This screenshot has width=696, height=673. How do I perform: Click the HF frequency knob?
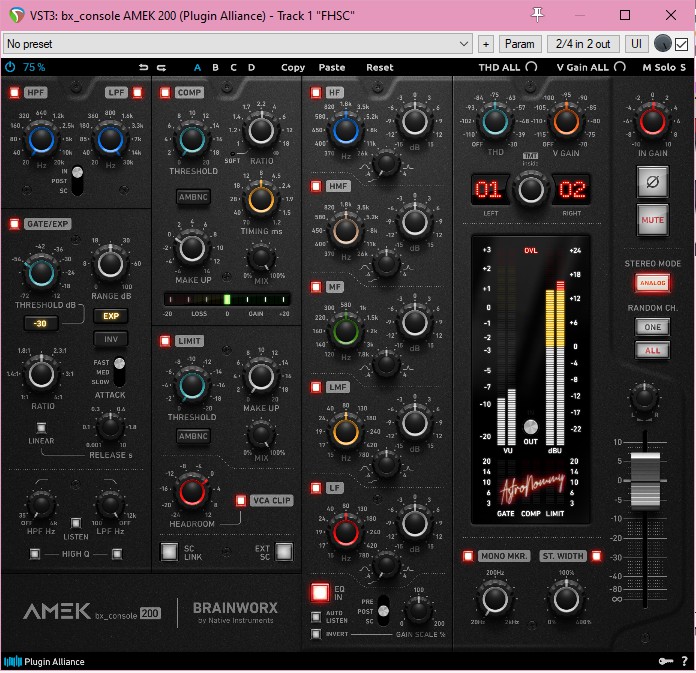pos(345,130)
